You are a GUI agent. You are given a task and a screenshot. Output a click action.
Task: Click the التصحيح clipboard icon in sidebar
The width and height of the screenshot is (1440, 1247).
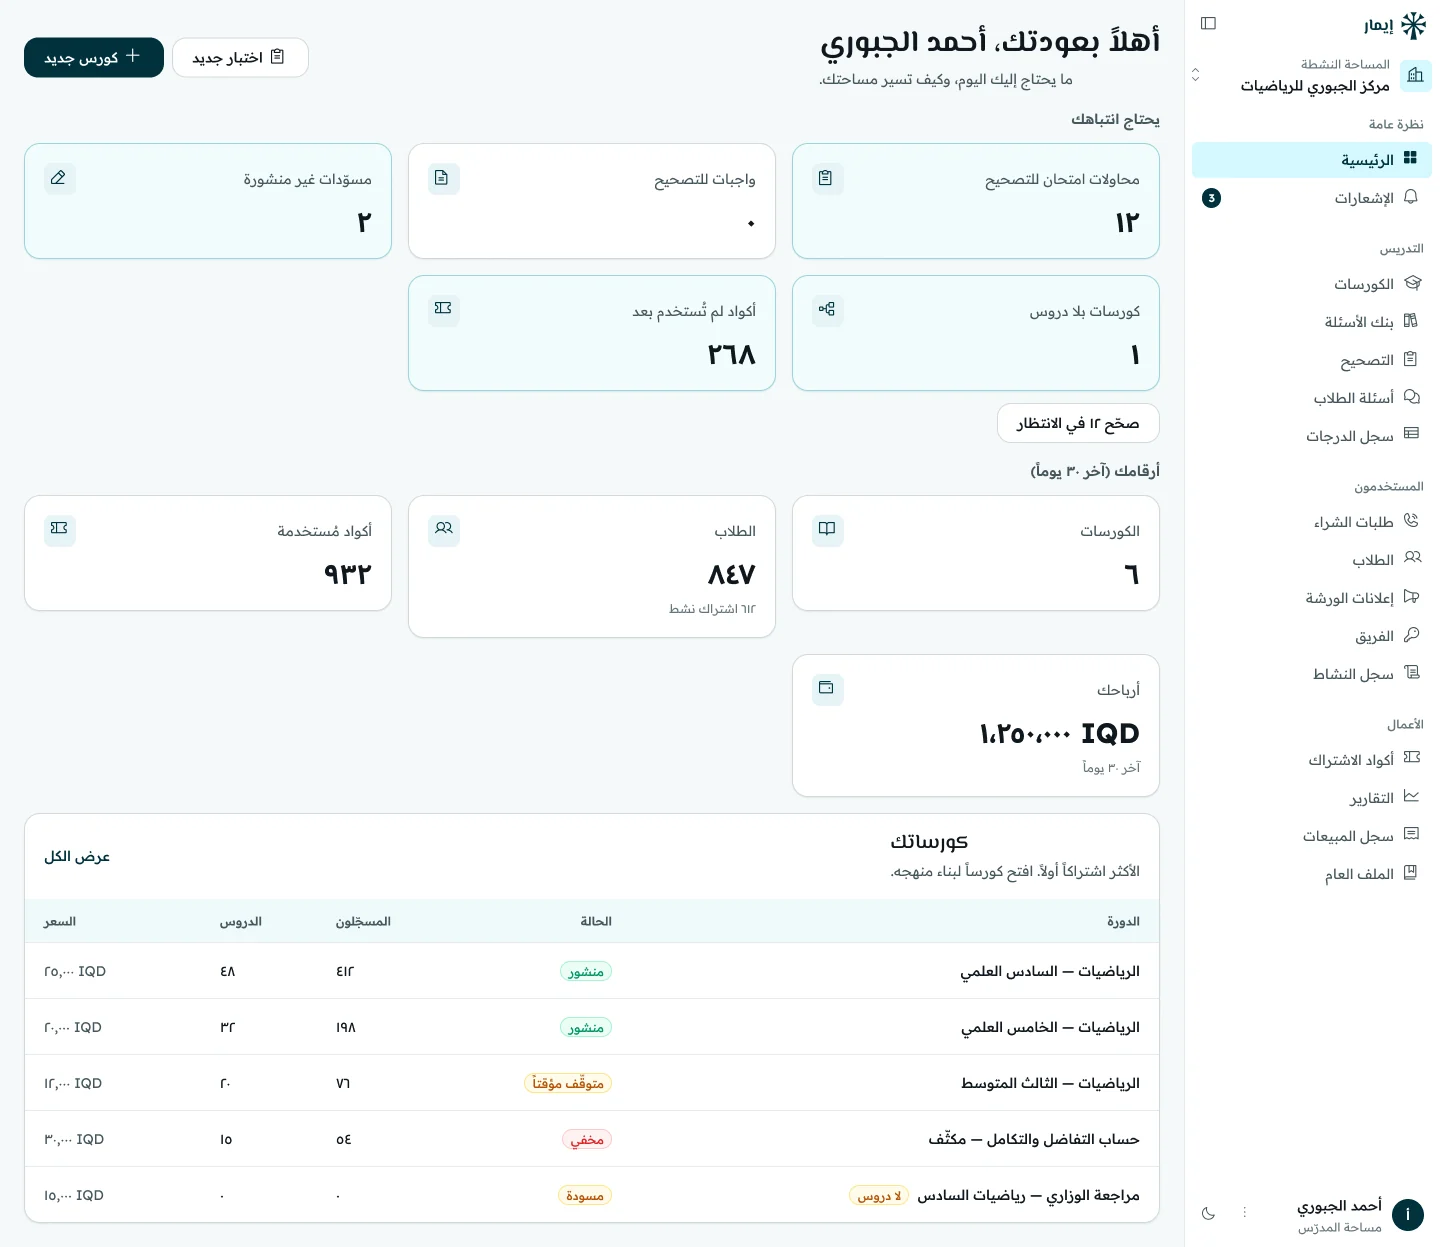click(1411, 359)
